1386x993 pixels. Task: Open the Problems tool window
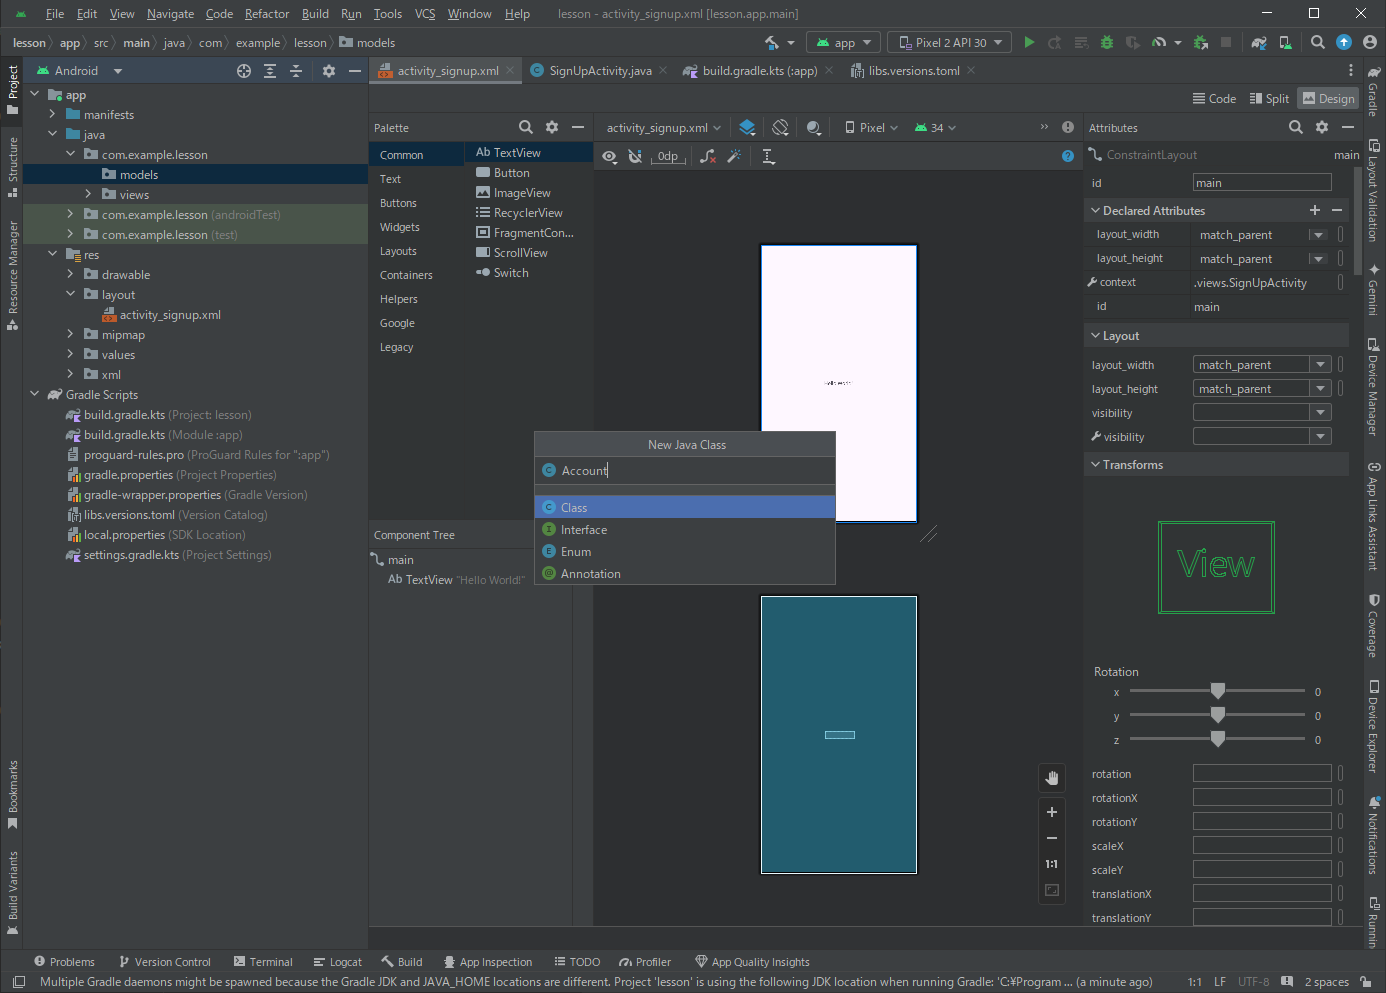click(x=64, y=962)
